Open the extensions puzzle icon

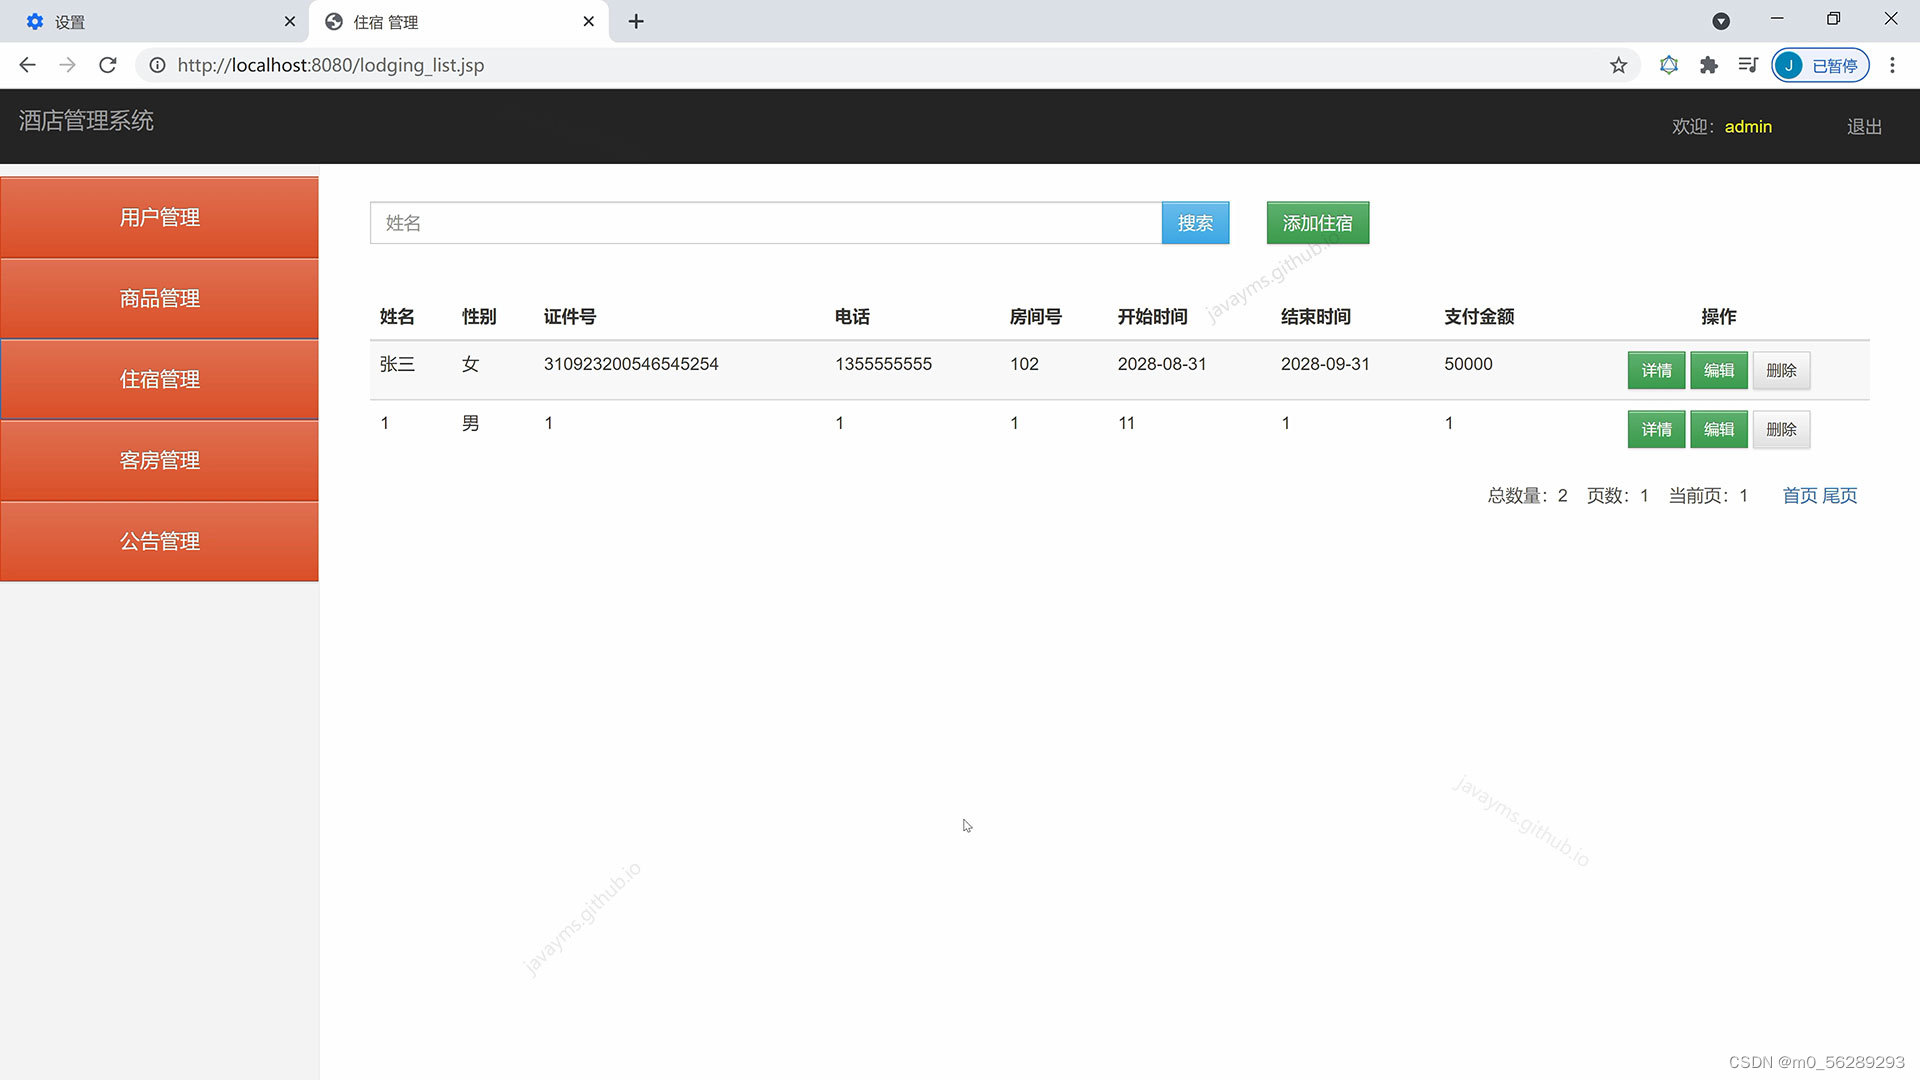point(1708,65)
